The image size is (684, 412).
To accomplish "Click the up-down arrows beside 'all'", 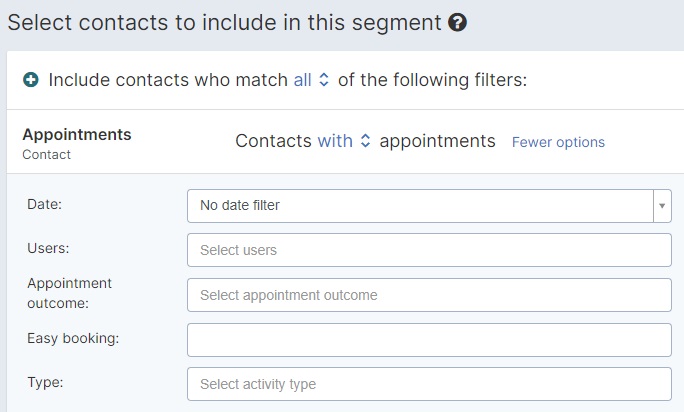I will coord(324,80).
